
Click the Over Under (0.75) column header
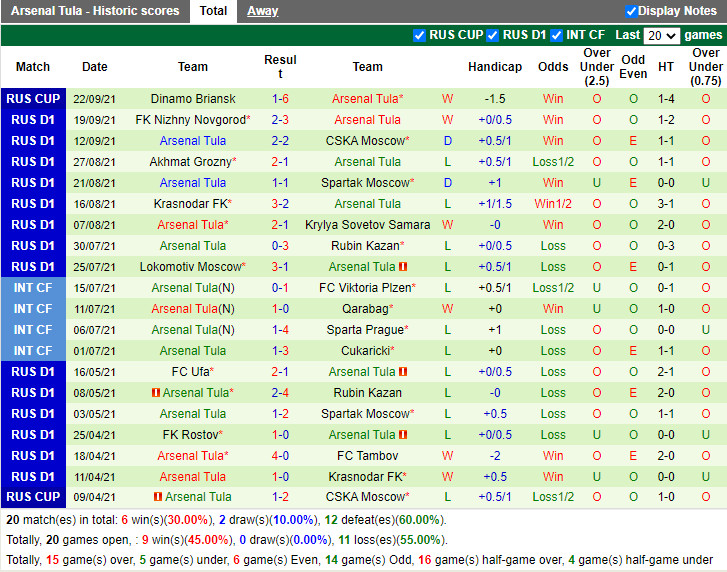pos(705,67)
